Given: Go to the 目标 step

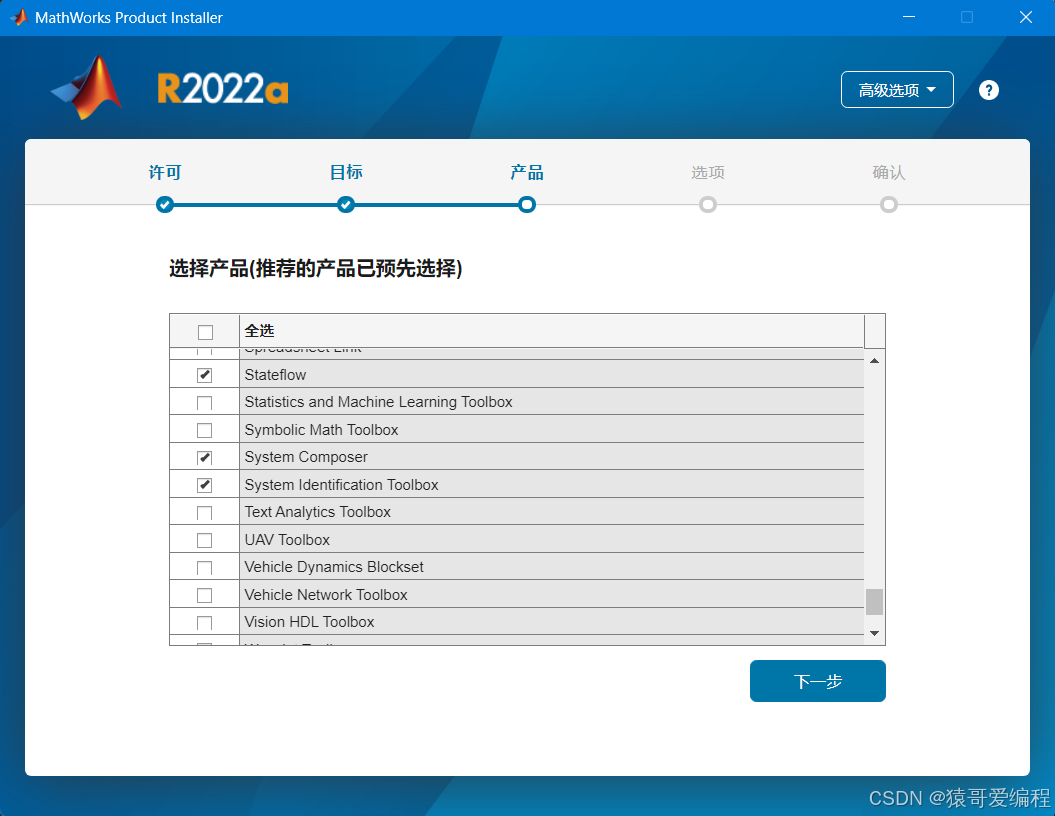Looking at the screenshot, I should [x=346, y=172].
